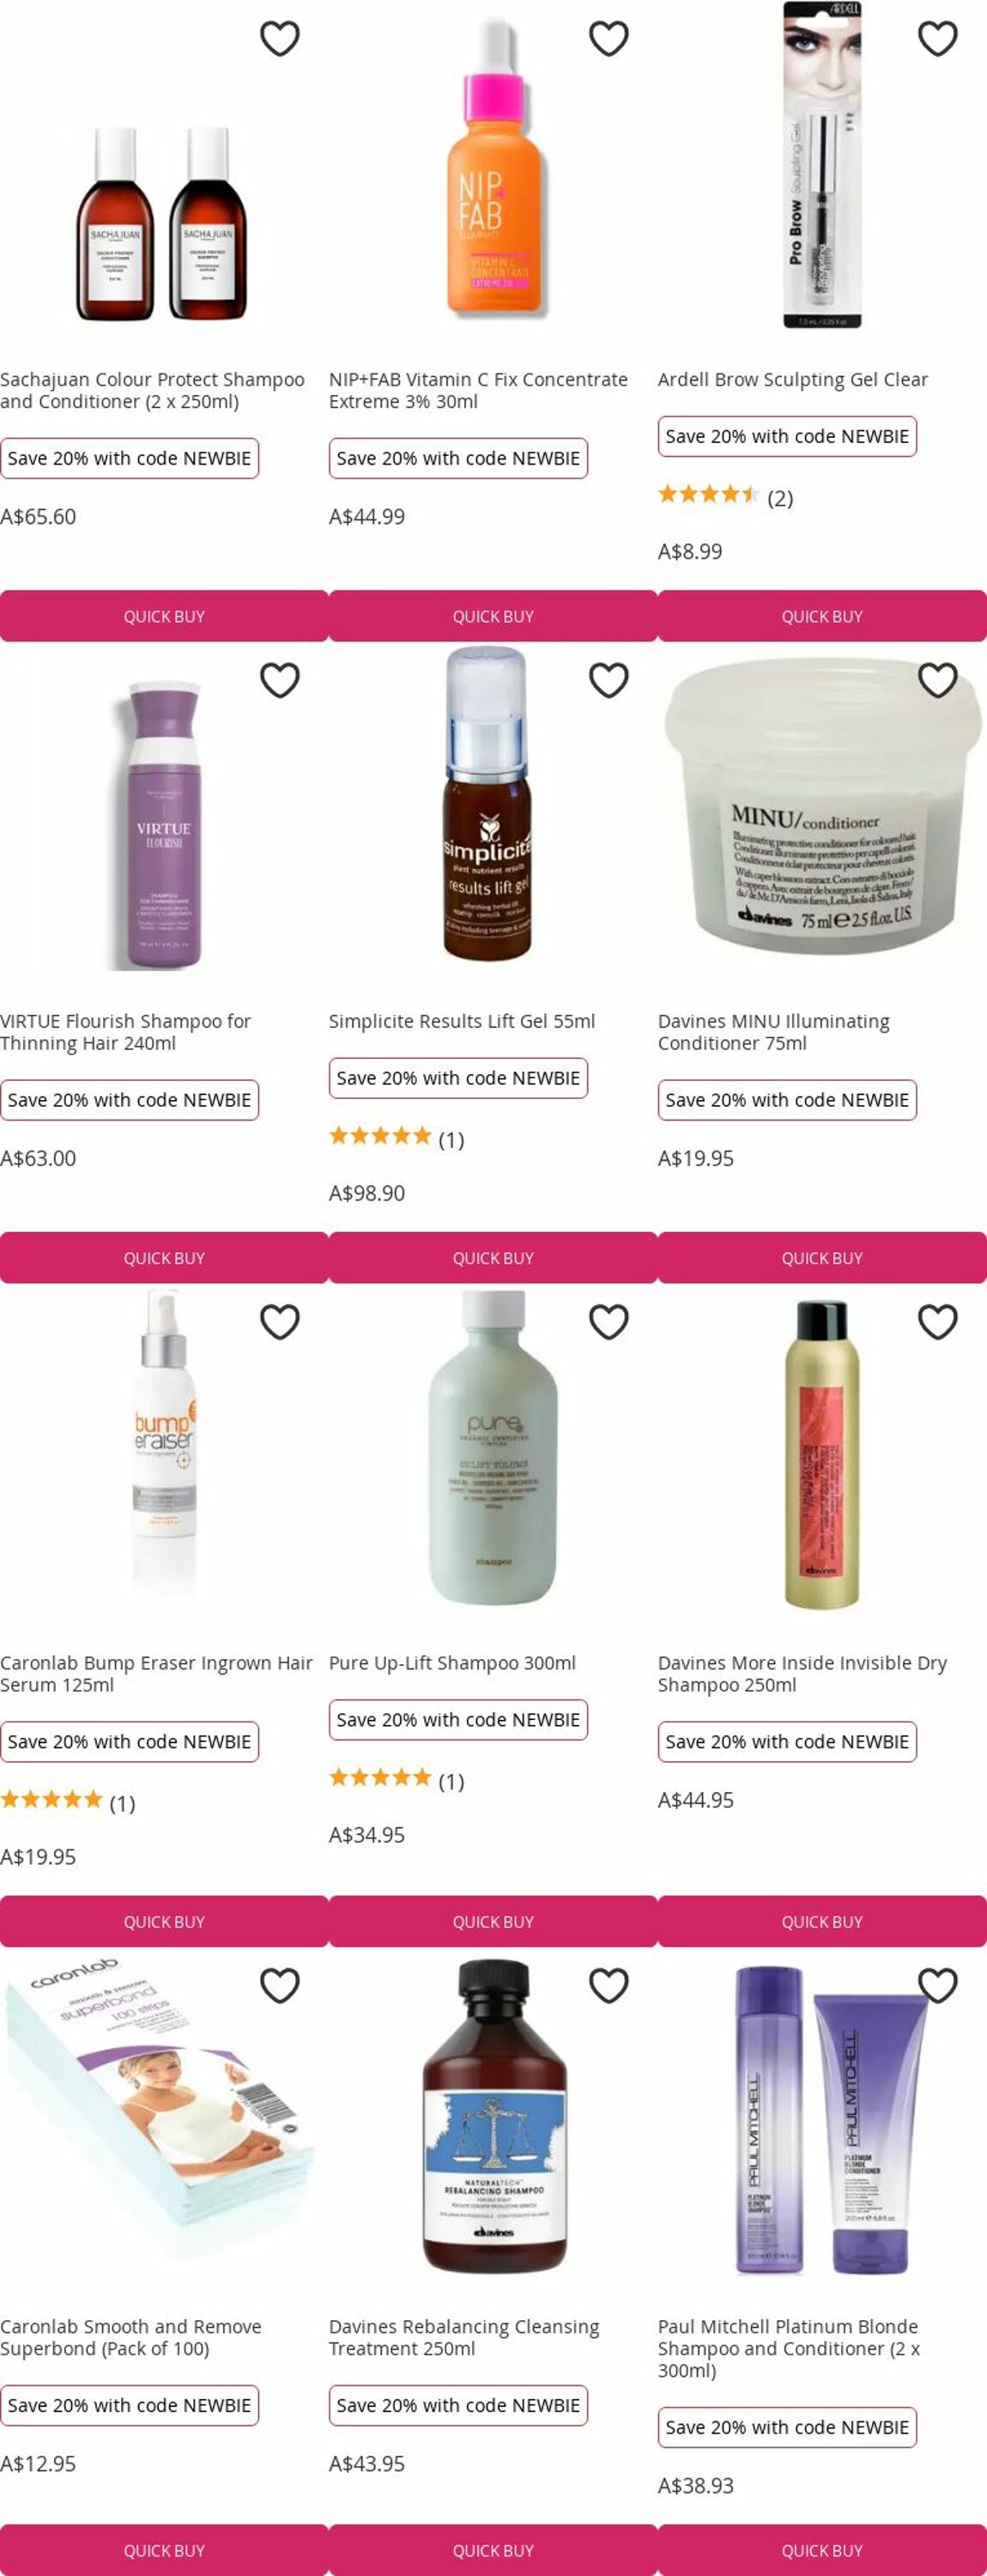View NIP+FAB Vitamin C product image
This screenshot has width=987, height=2576.
[494, 170]
